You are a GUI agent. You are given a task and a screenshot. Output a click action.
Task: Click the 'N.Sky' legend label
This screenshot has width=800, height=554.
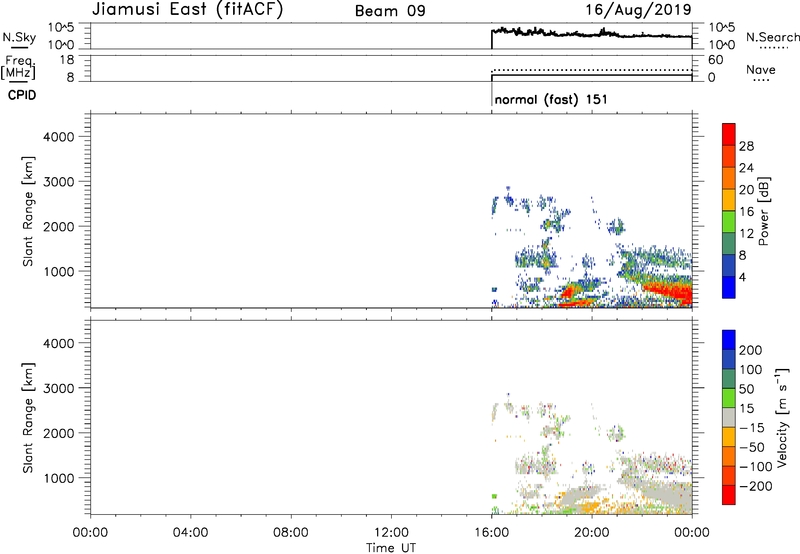(19, 37)
